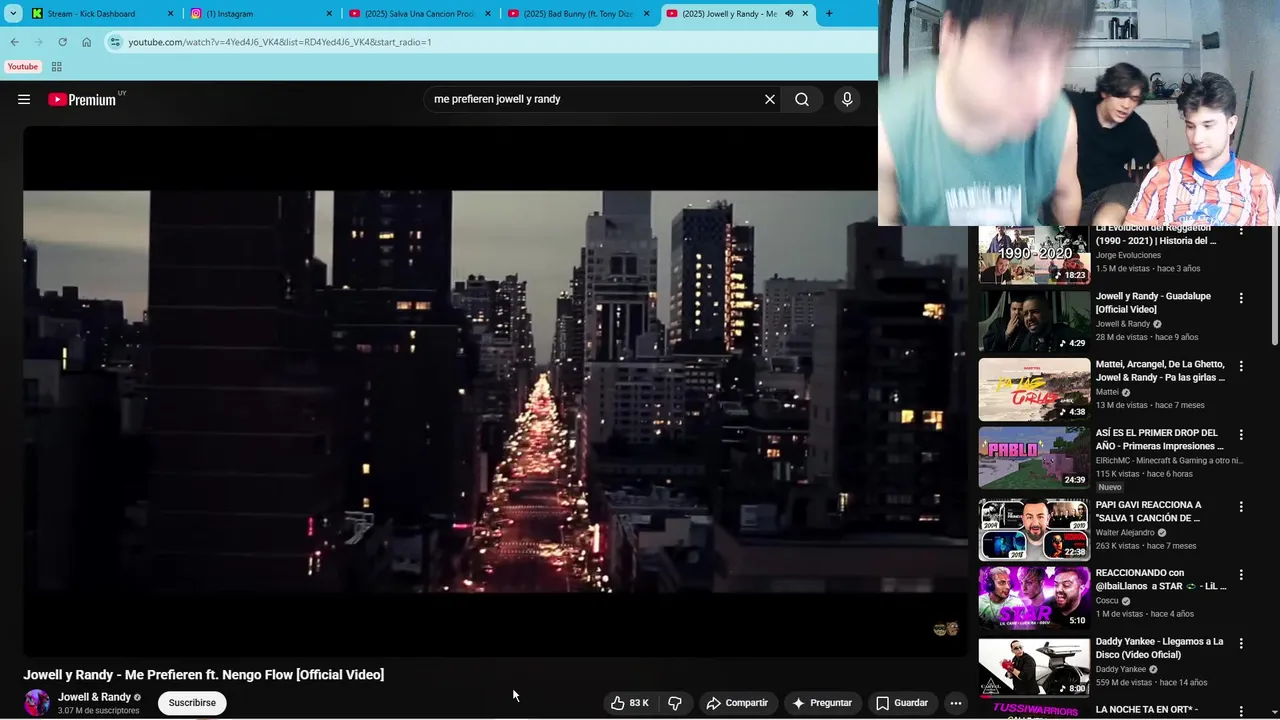The height and width of the screenshot is (720, 1280).
Task: Clear the search box with the X
Action: pyautogui.click(x=770, y=99)
